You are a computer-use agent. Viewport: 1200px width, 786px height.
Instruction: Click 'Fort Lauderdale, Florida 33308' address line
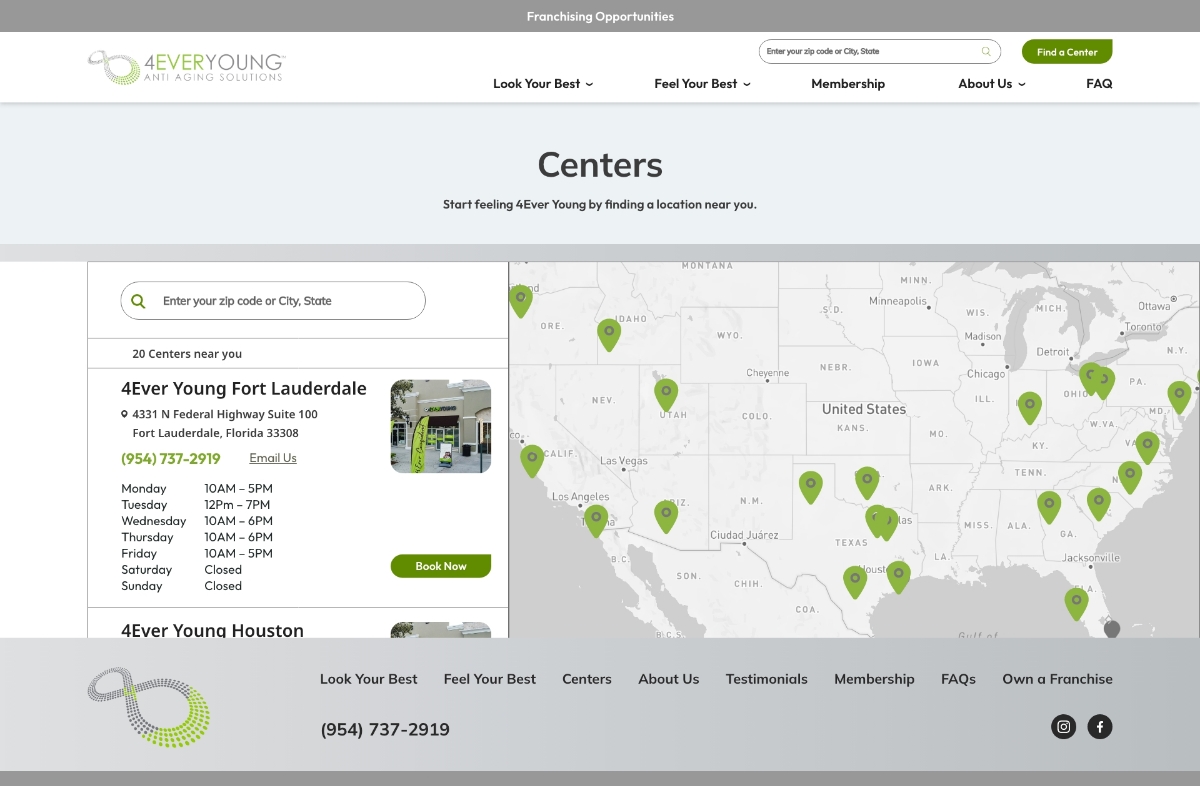tap(216, 433)
